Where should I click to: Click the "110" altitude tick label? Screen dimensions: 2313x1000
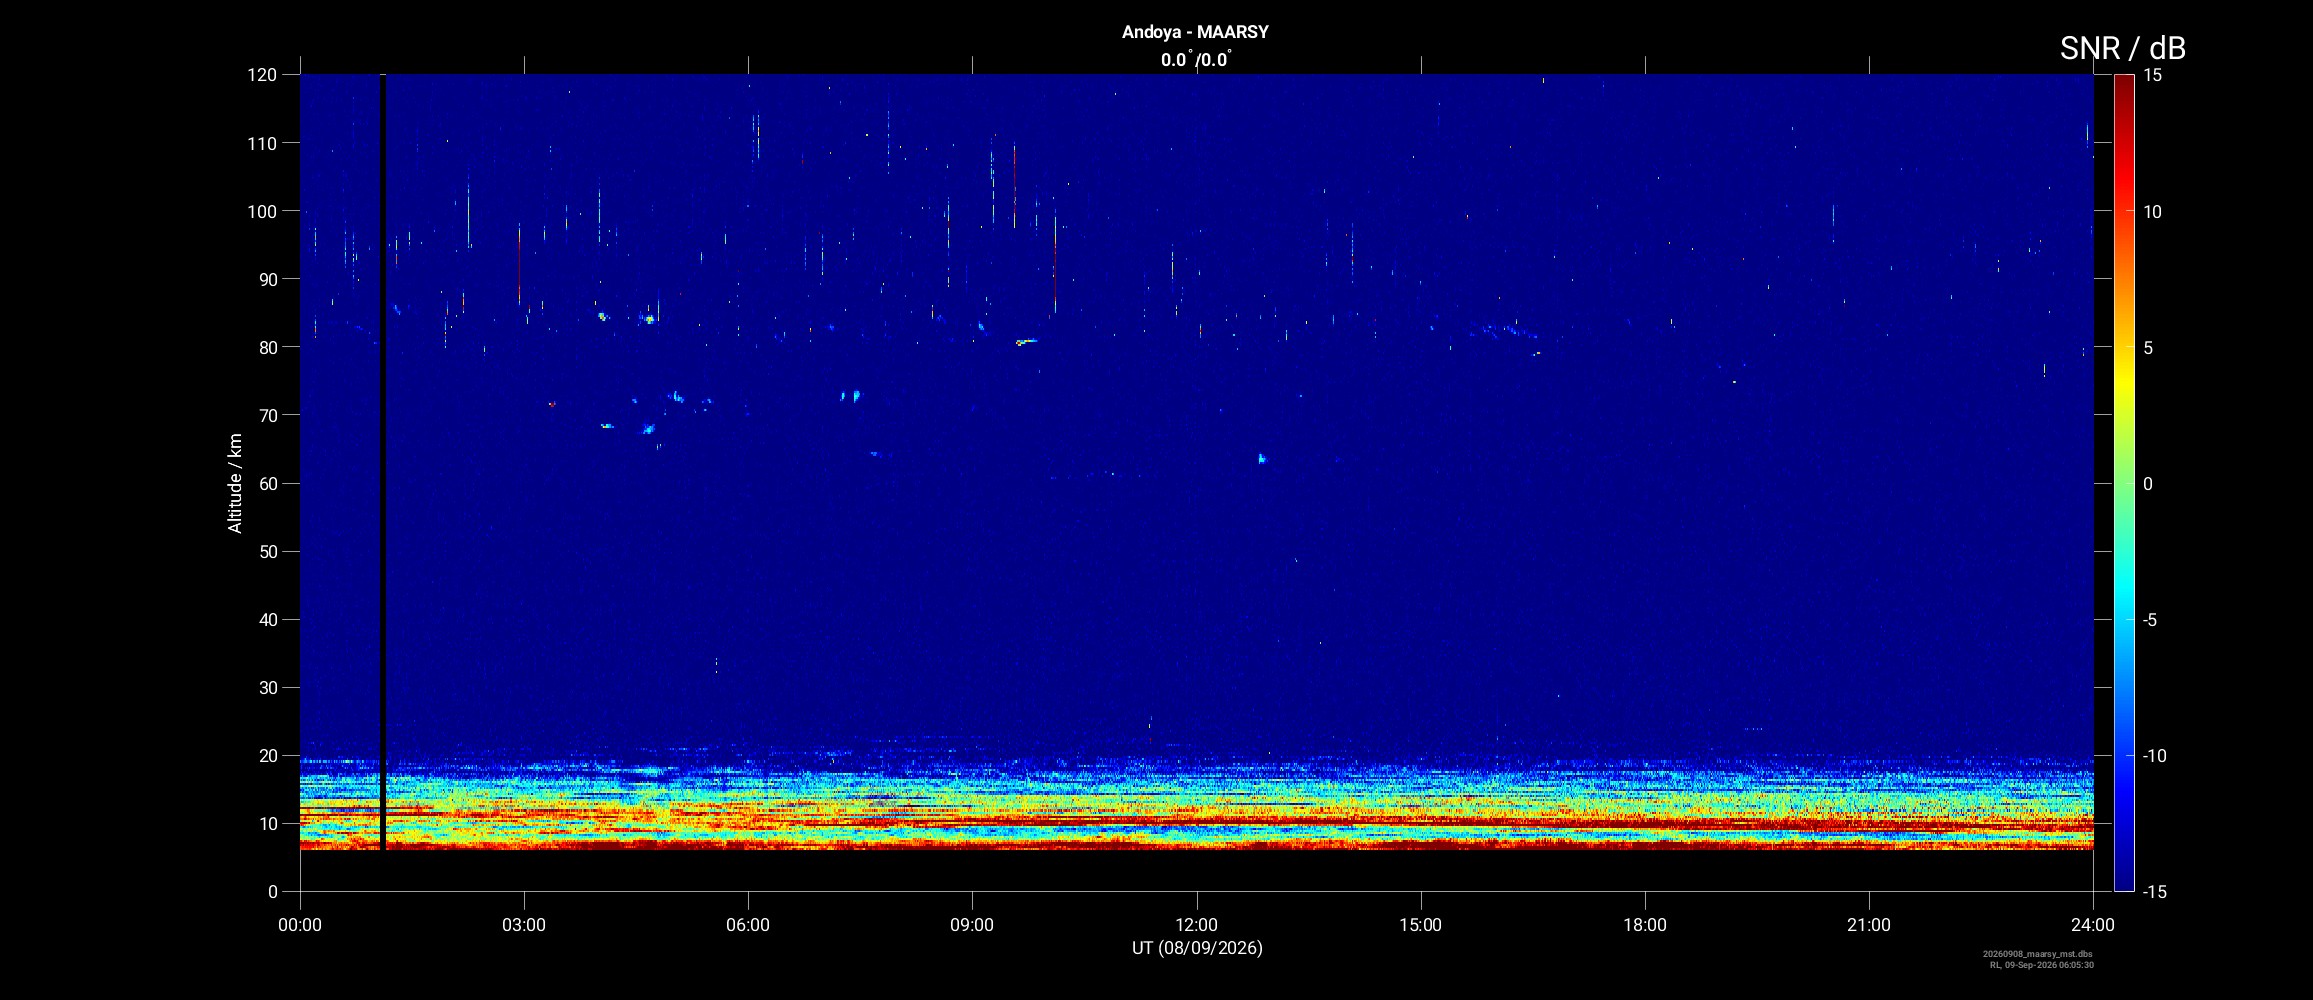262,143
